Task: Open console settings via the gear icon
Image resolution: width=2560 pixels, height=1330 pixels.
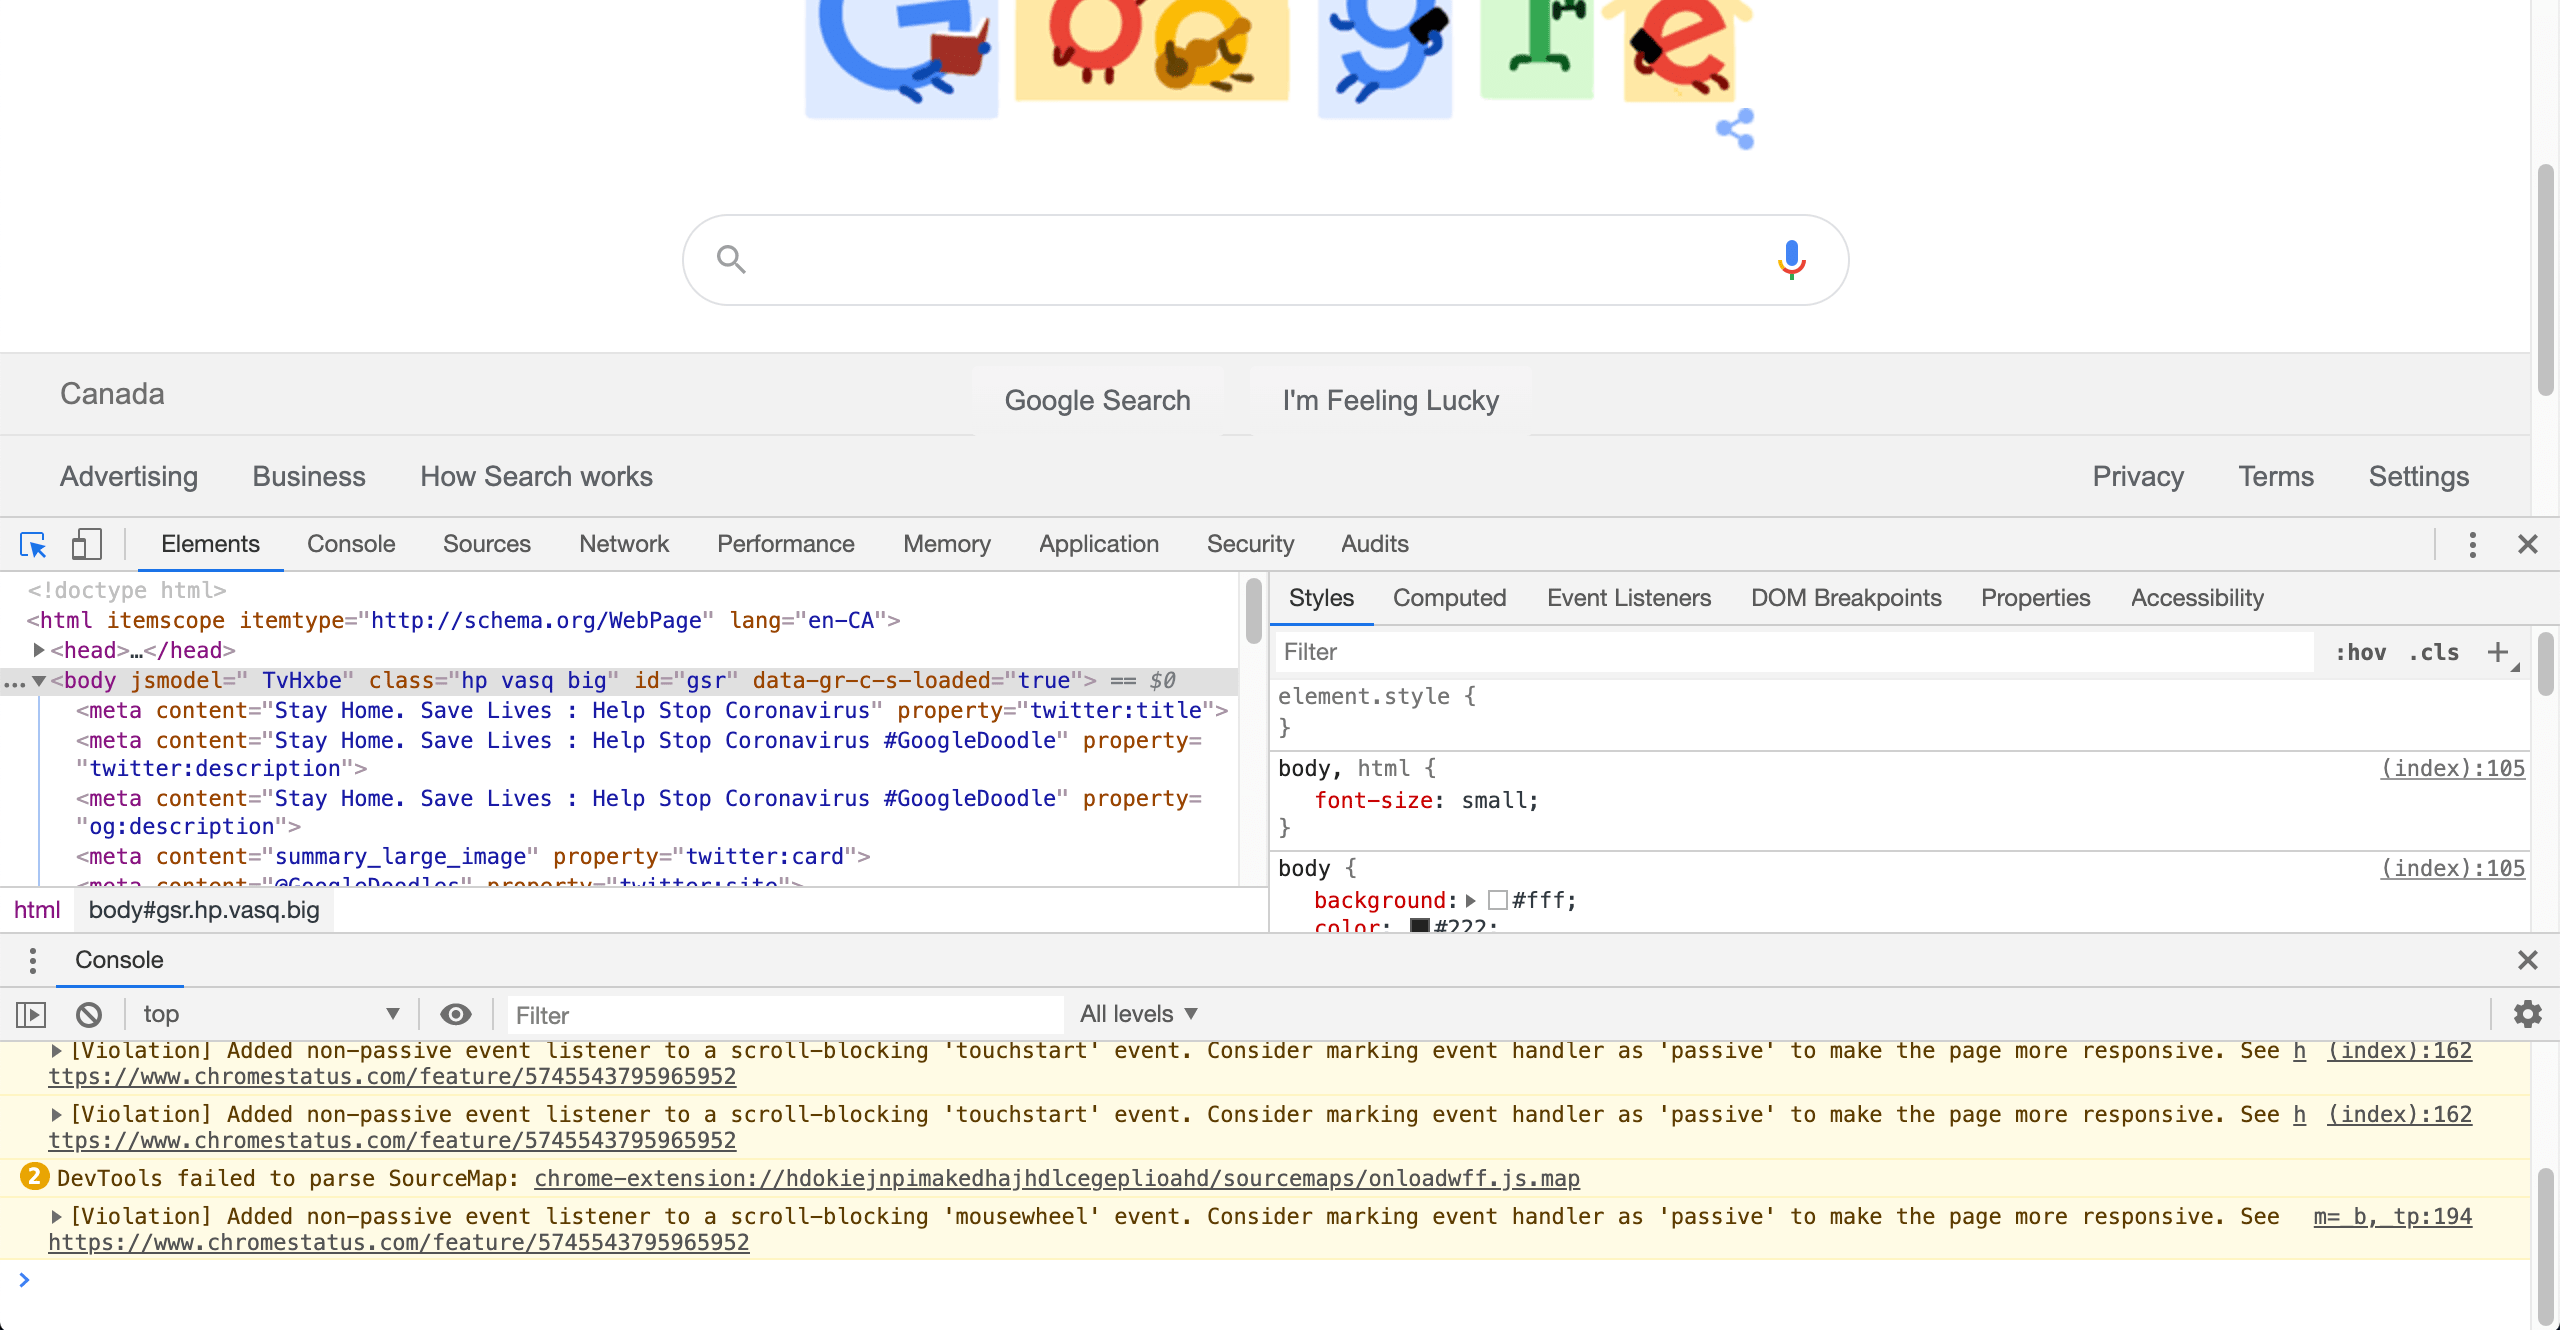Action: [x=2526, y=1013]
